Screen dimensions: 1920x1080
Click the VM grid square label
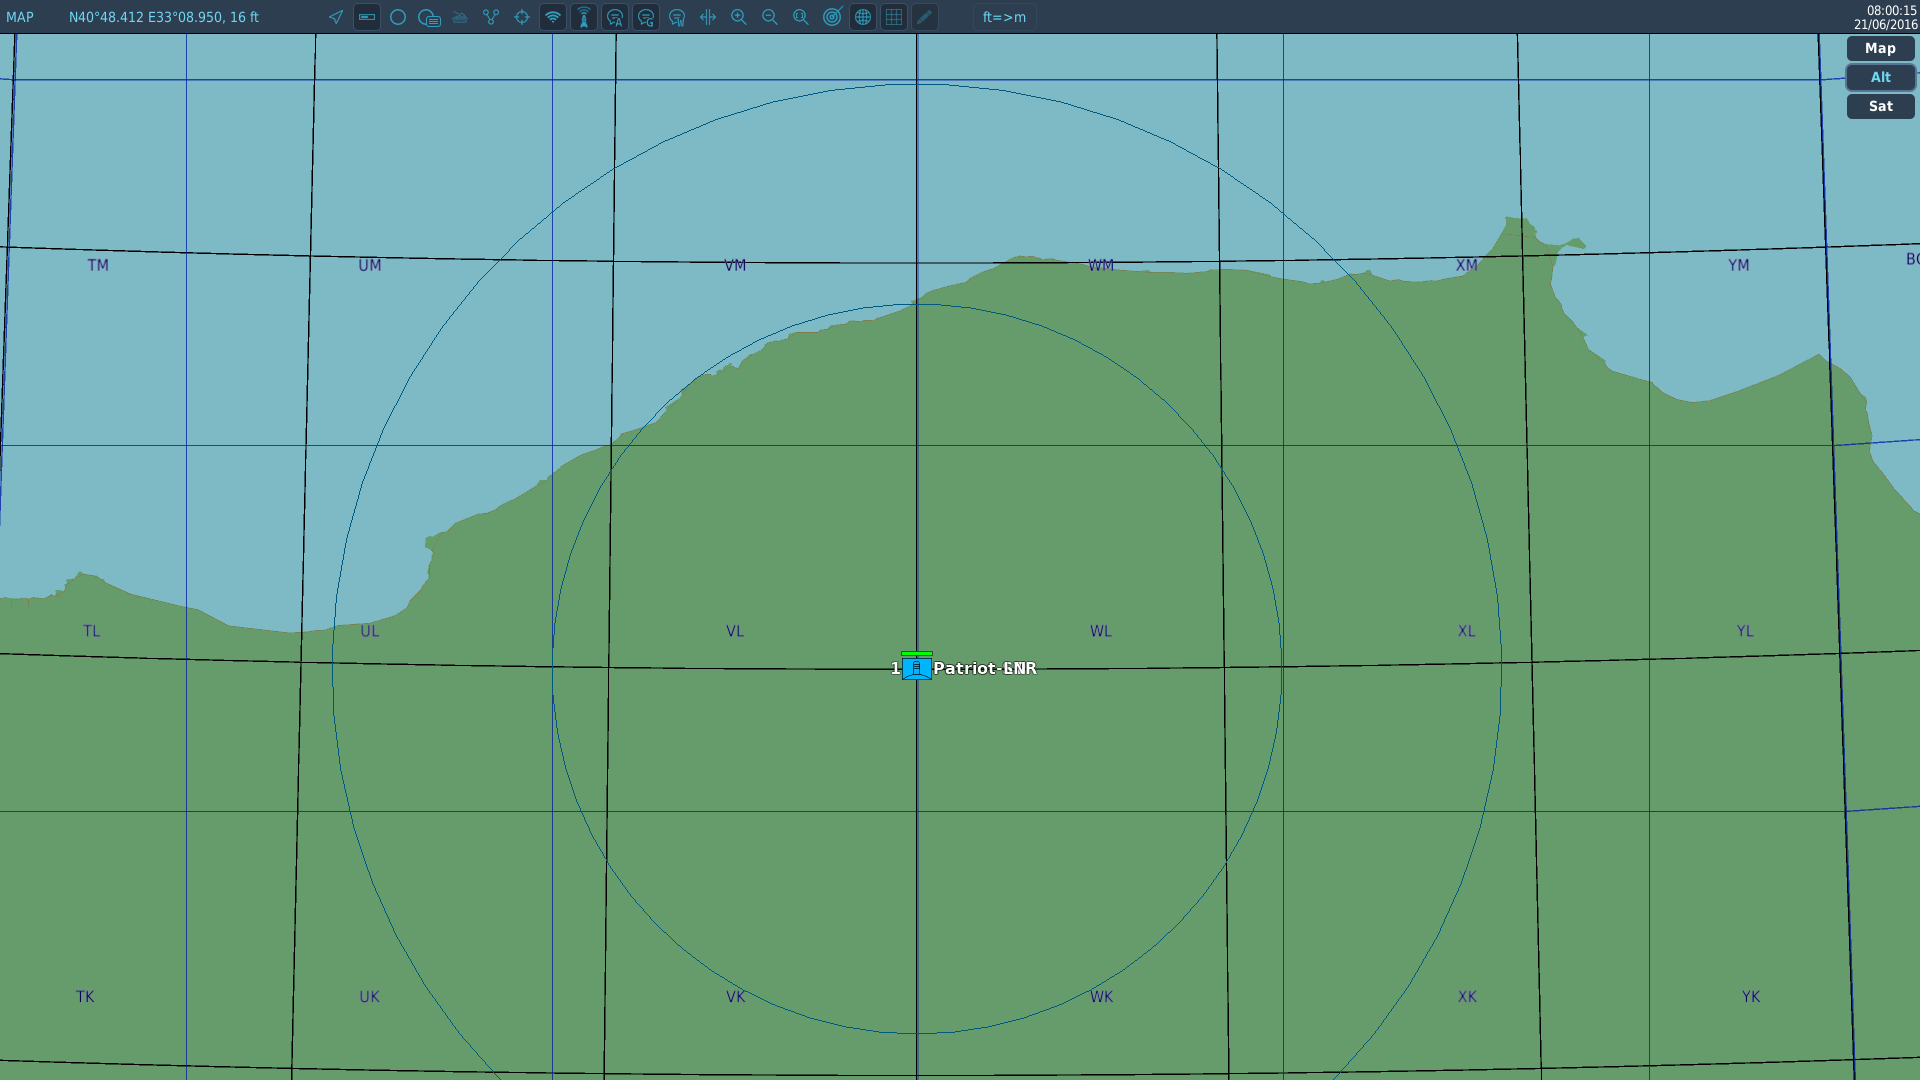[x=735, y=265]
